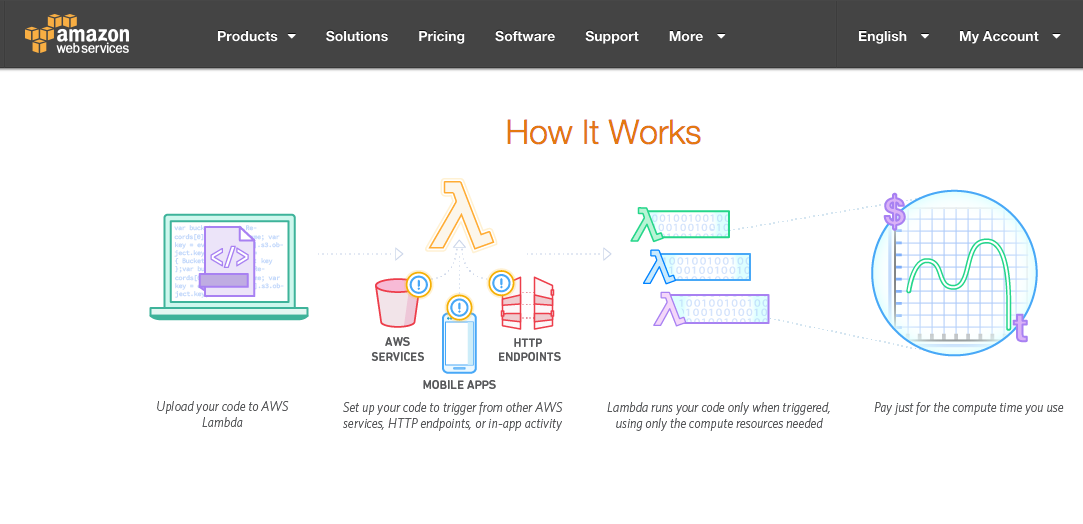This screenshot has width=1083, height=524.
Task: Expand the Products dropdown arrow
Action: pos(291,37)
